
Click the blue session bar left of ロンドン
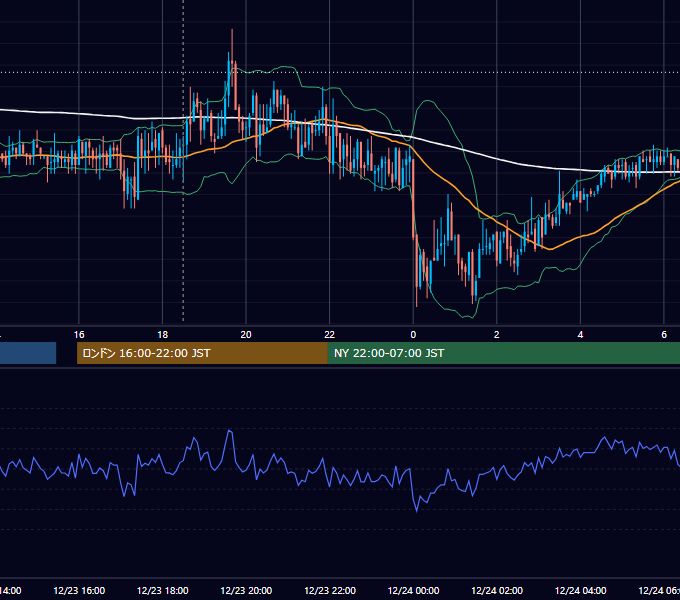pyautogui.click(x=28, y=353)
